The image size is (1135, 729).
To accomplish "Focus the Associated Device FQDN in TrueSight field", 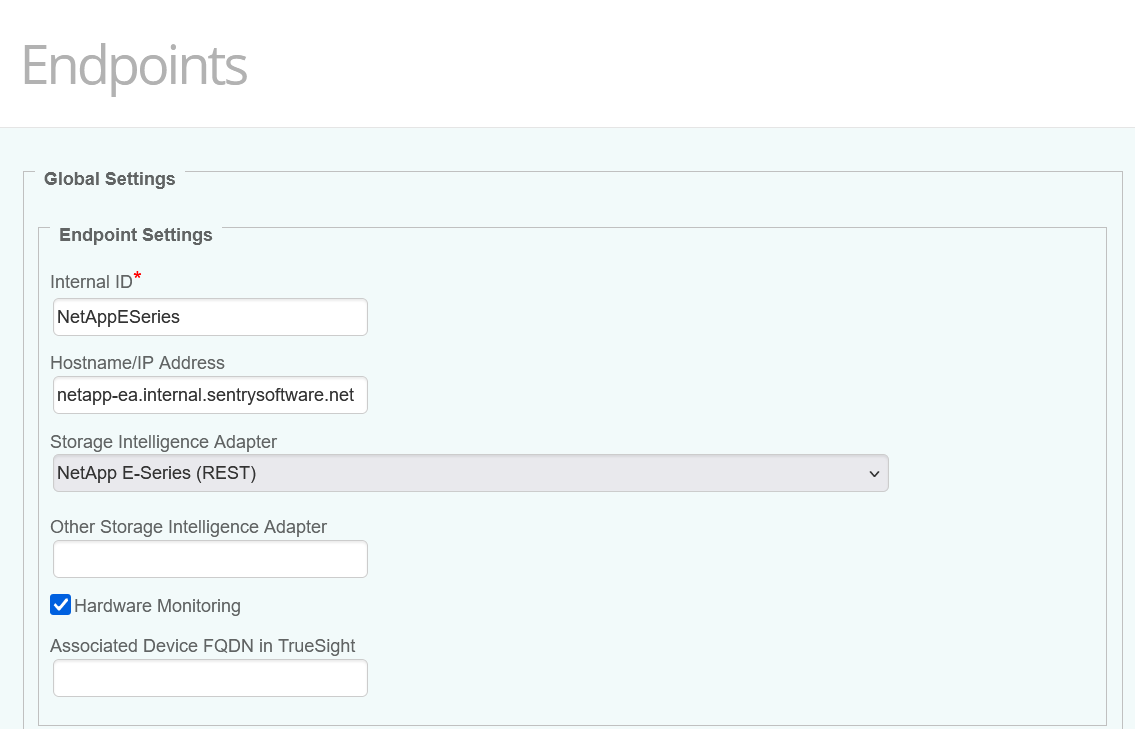I will (x=210, y=677).
